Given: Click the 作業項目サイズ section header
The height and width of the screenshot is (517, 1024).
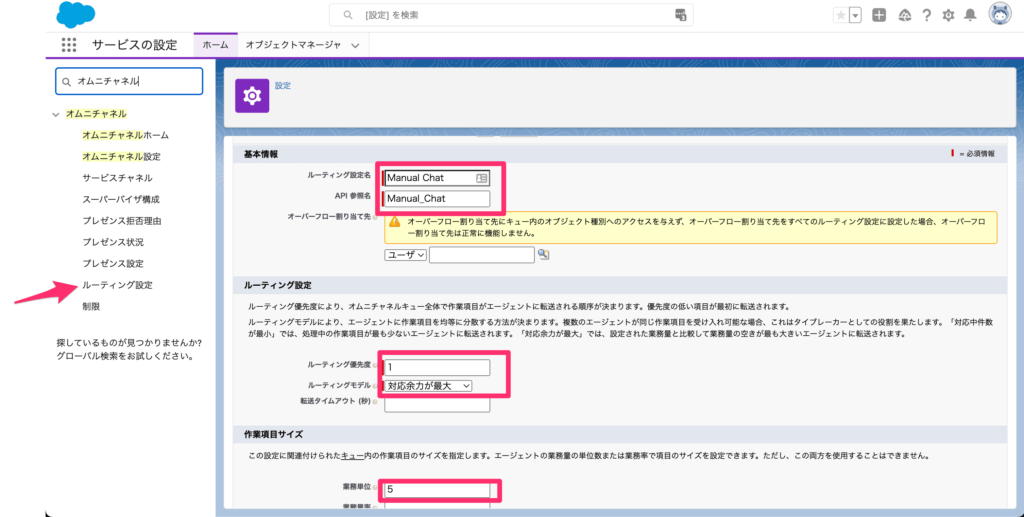Looking at the screenshot, I should [273, 434].
